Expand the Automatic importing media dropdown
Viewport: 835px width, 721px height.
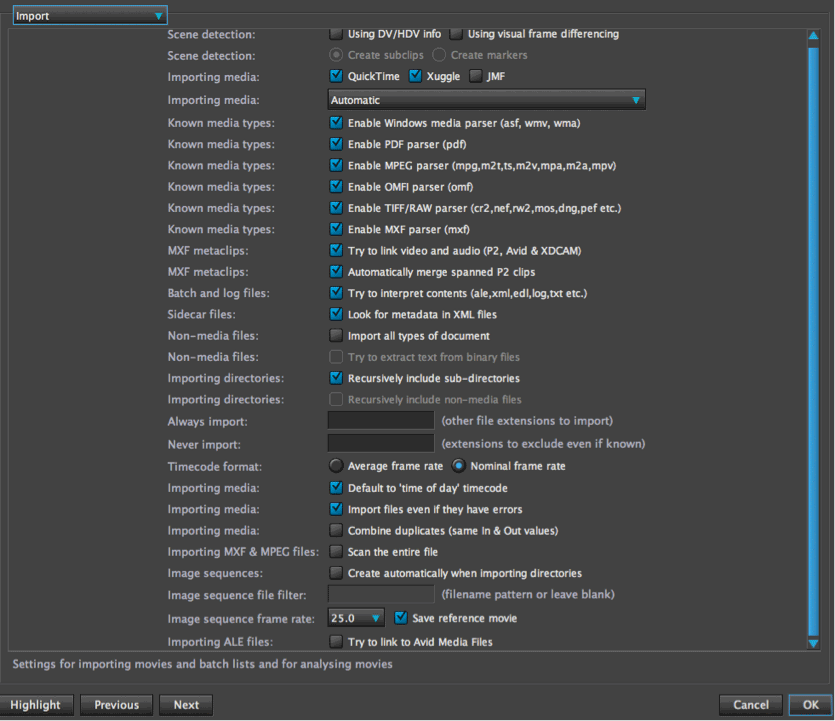[x=486, y=100]
